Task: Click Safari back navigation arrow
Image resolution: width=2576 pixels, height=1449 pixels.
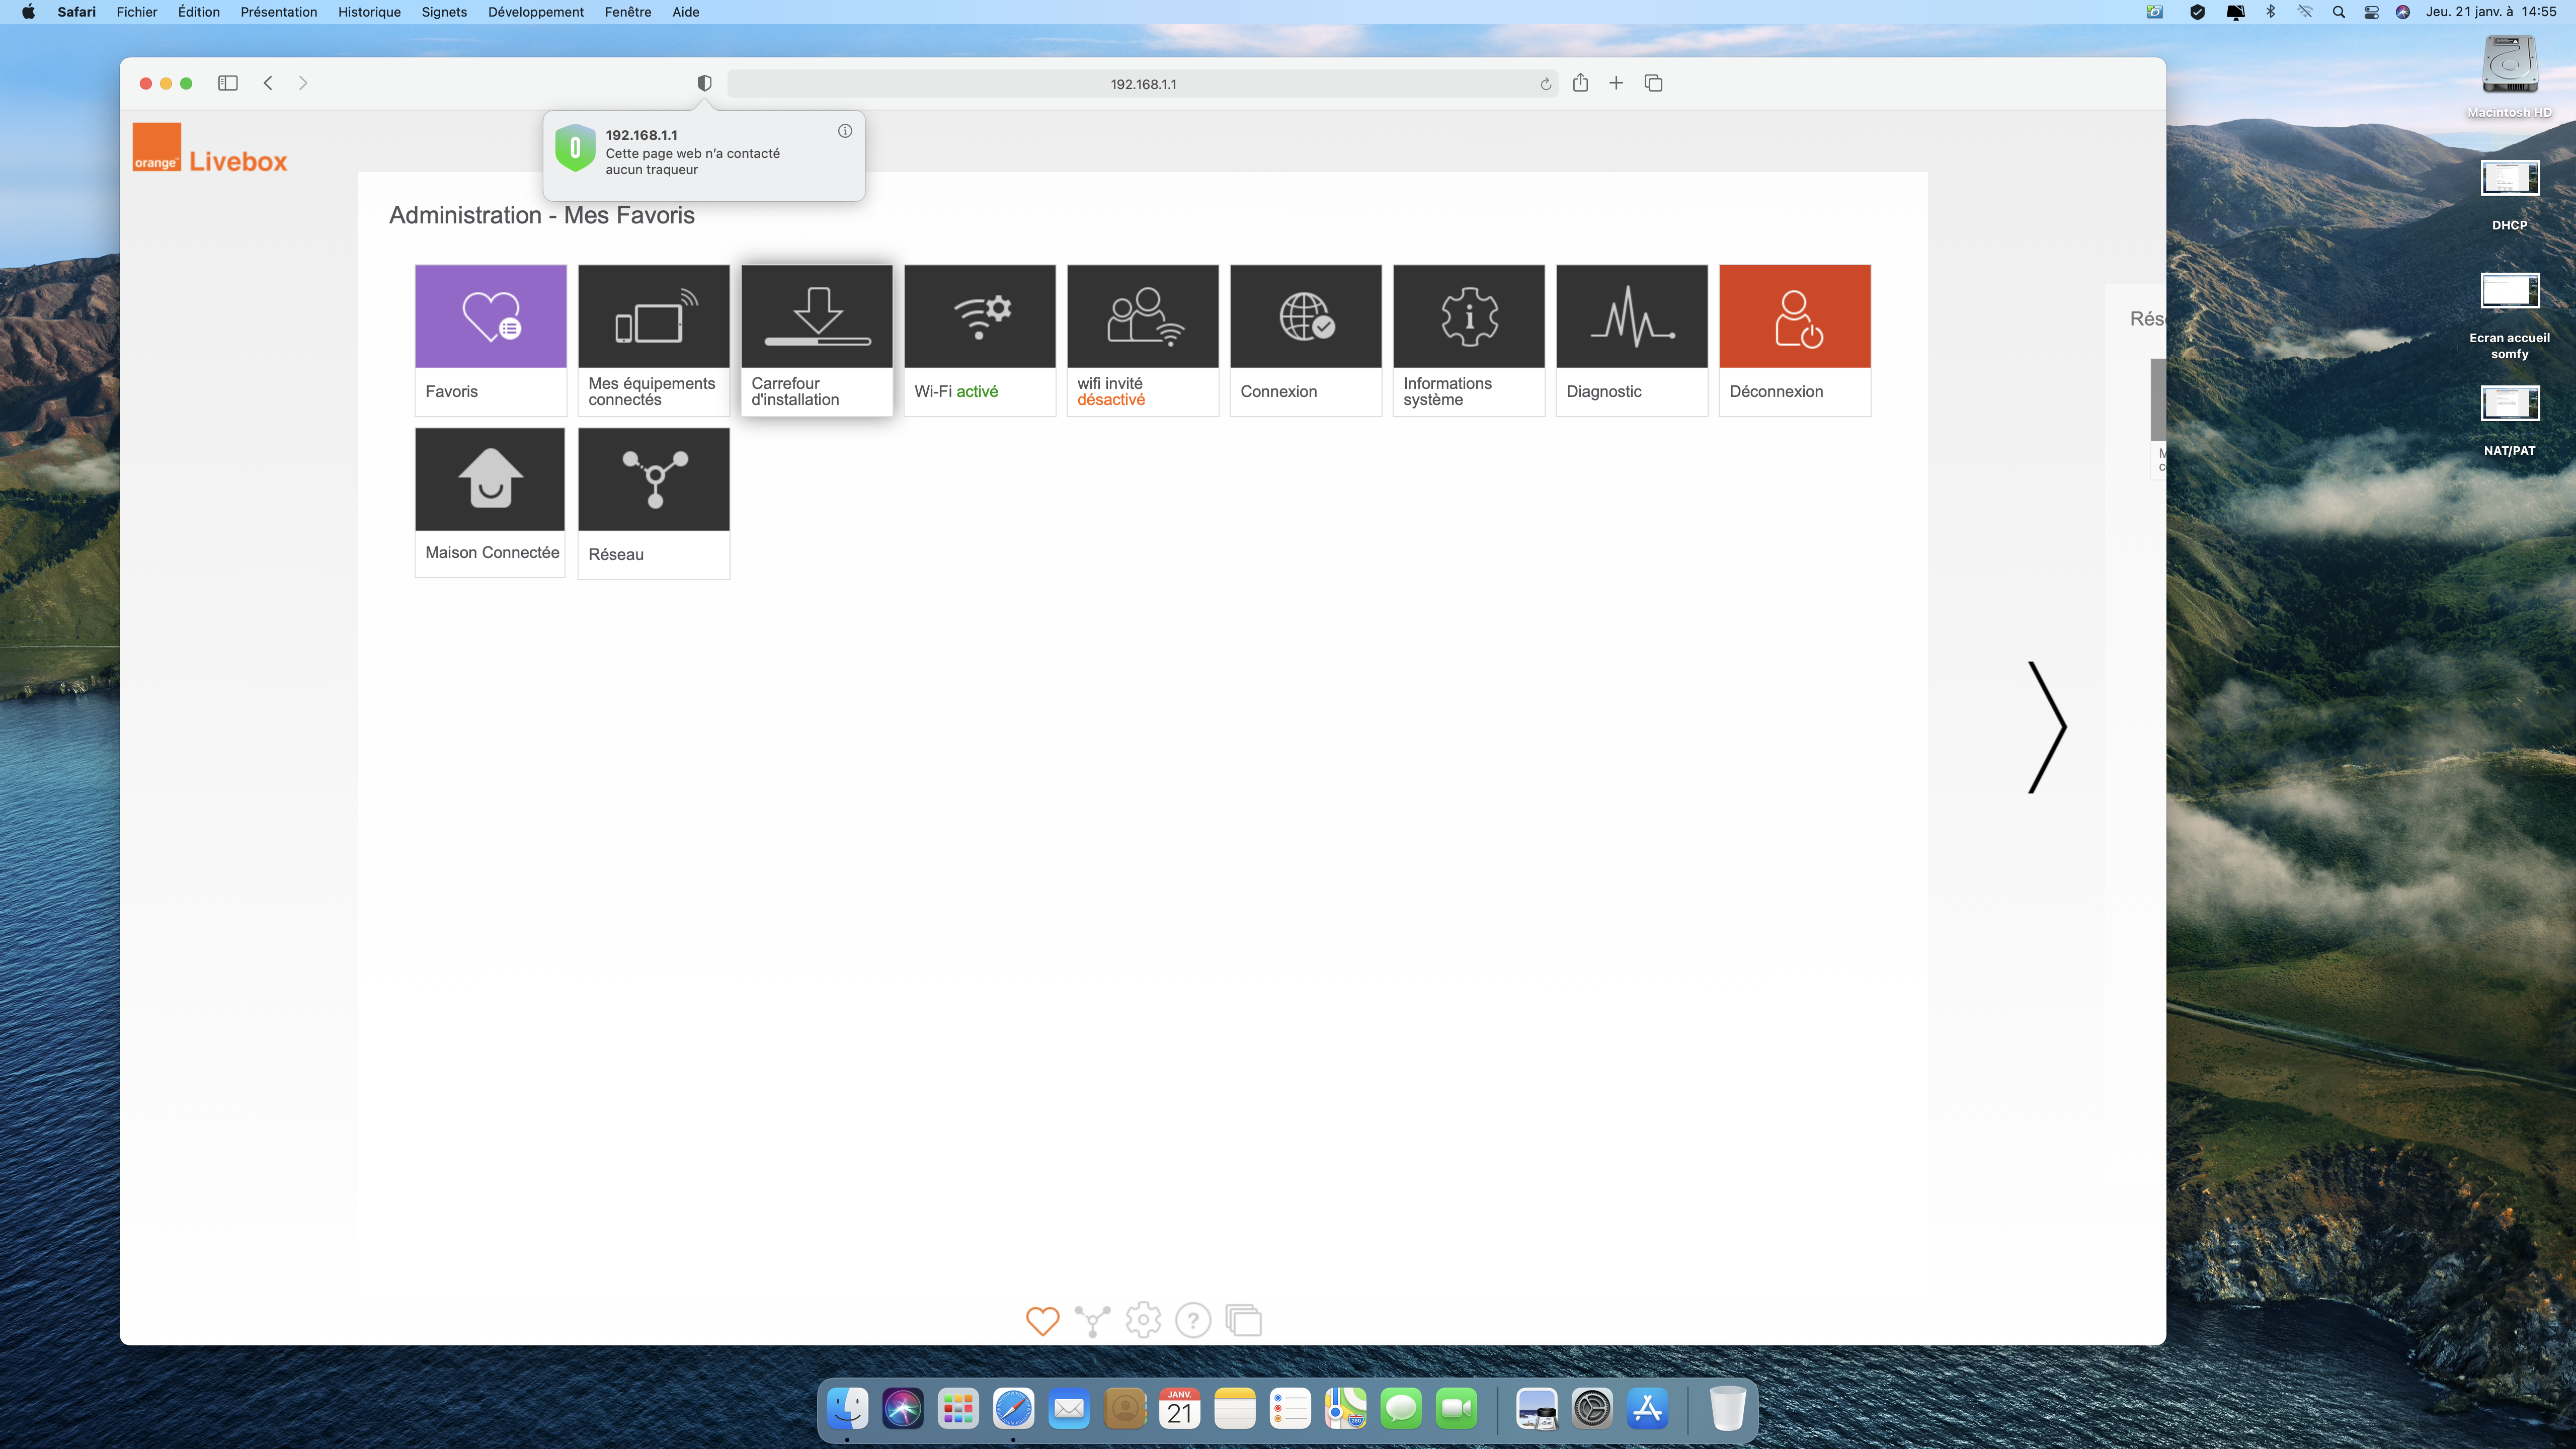Action: coord(268,83)
